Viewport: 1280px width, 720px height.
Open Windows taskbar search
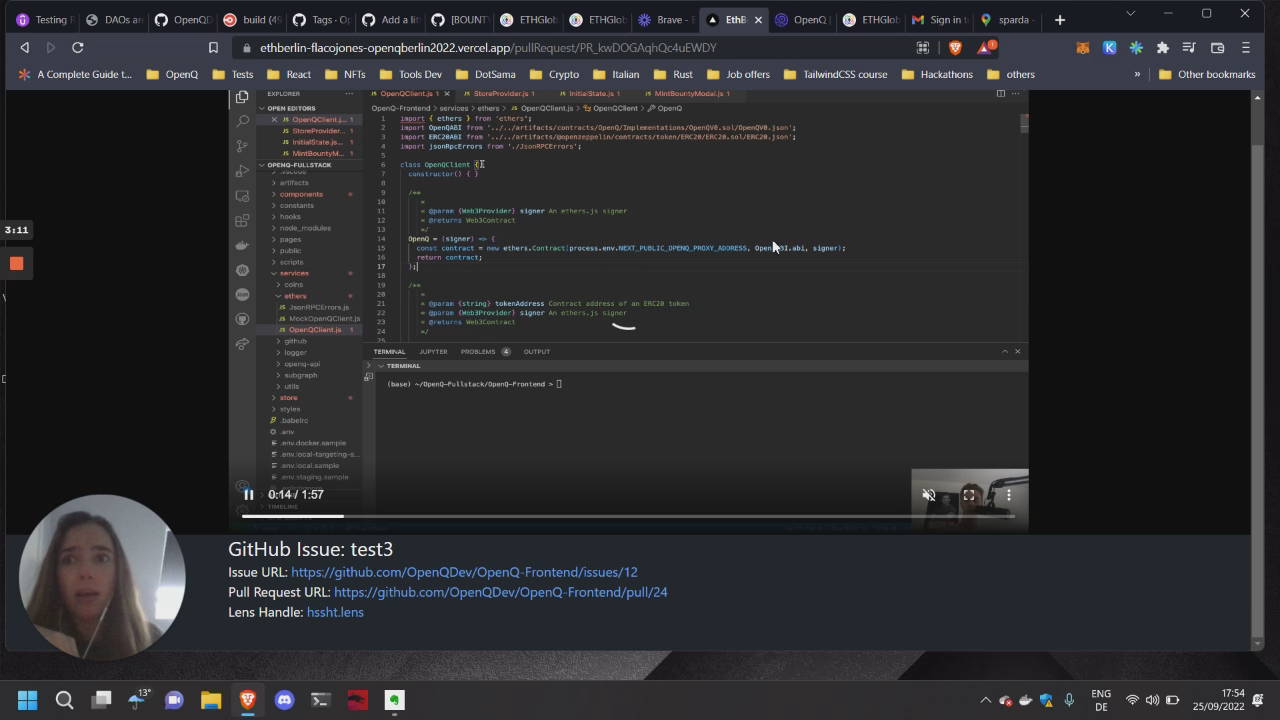click(x=64, y=700)
